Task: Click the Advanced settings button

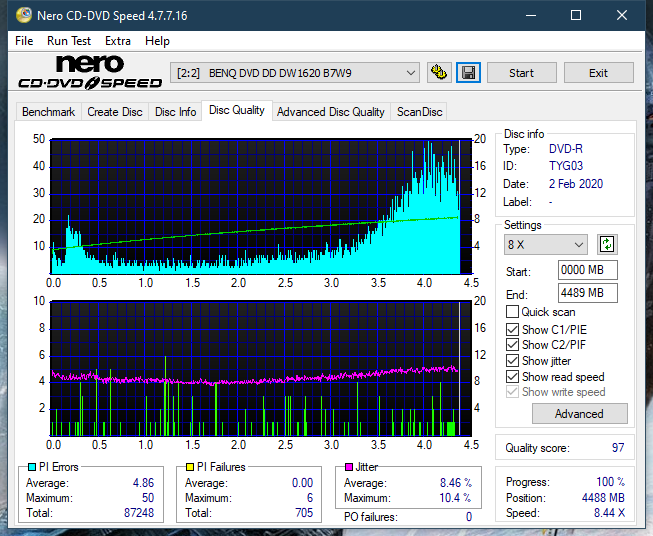Action: coord(579,414)
